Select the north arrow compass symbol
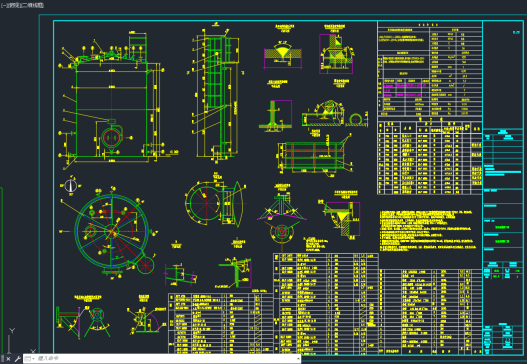 click(x=71, y=185)
